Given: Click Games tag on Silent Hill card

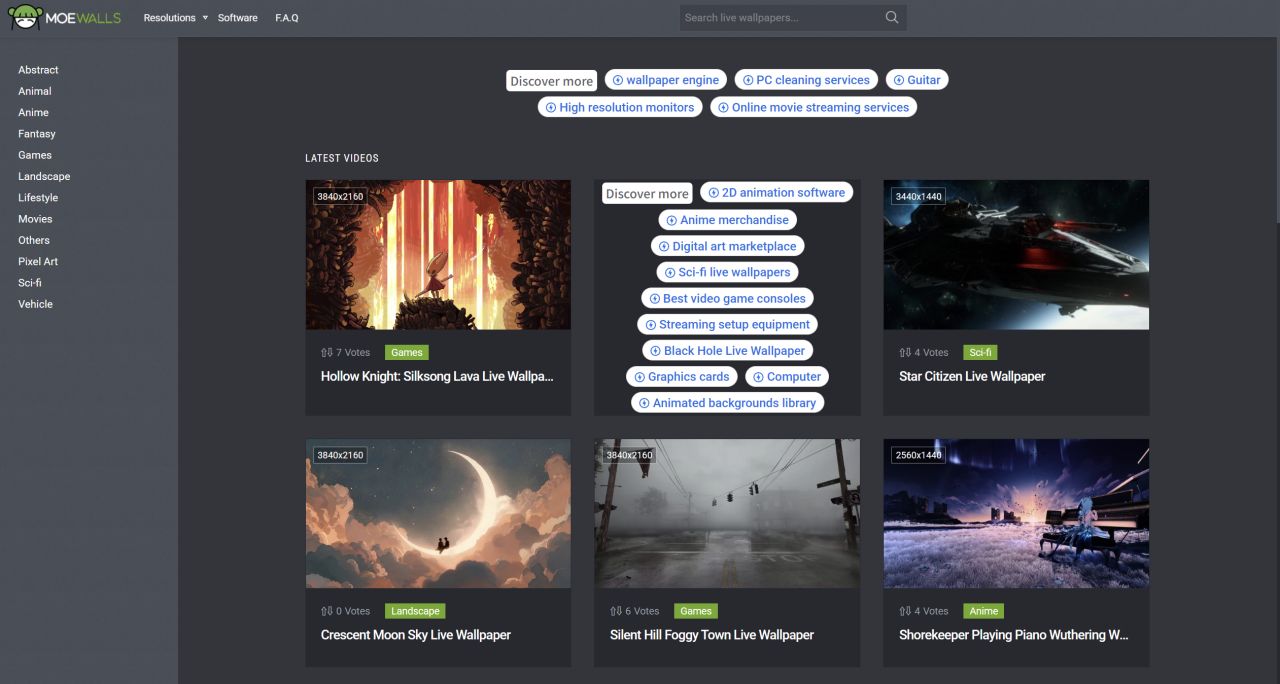Looking at the screenshot, I should (696, 611).
